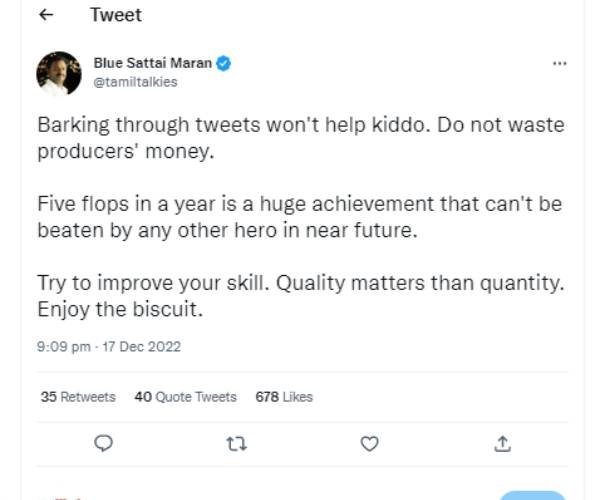Click the 'Five flops in a year' paragraph

pyautogui.click(x=300, y=217)
